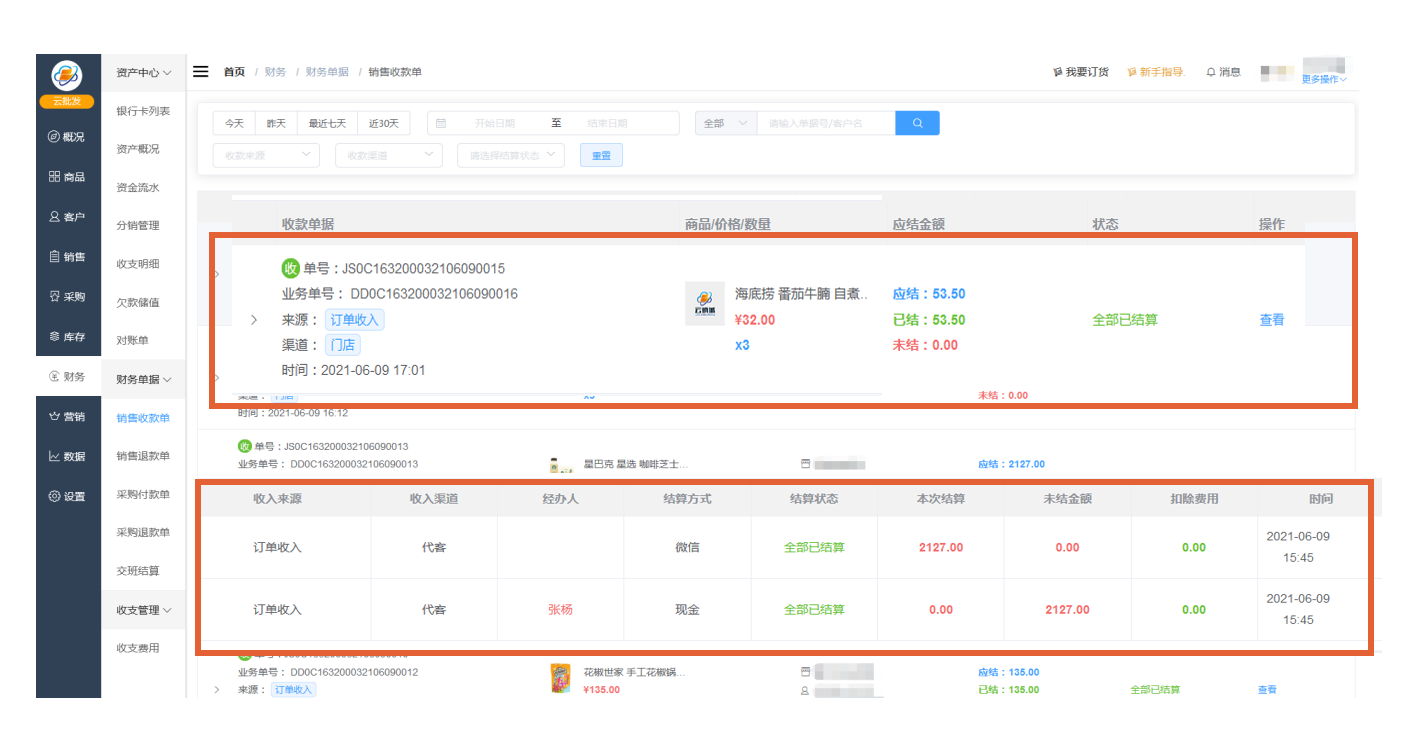Collapse the 资产中心 section
This screenshot has height=736, width=1412.
pyautogui.click(x=143, y=73)
